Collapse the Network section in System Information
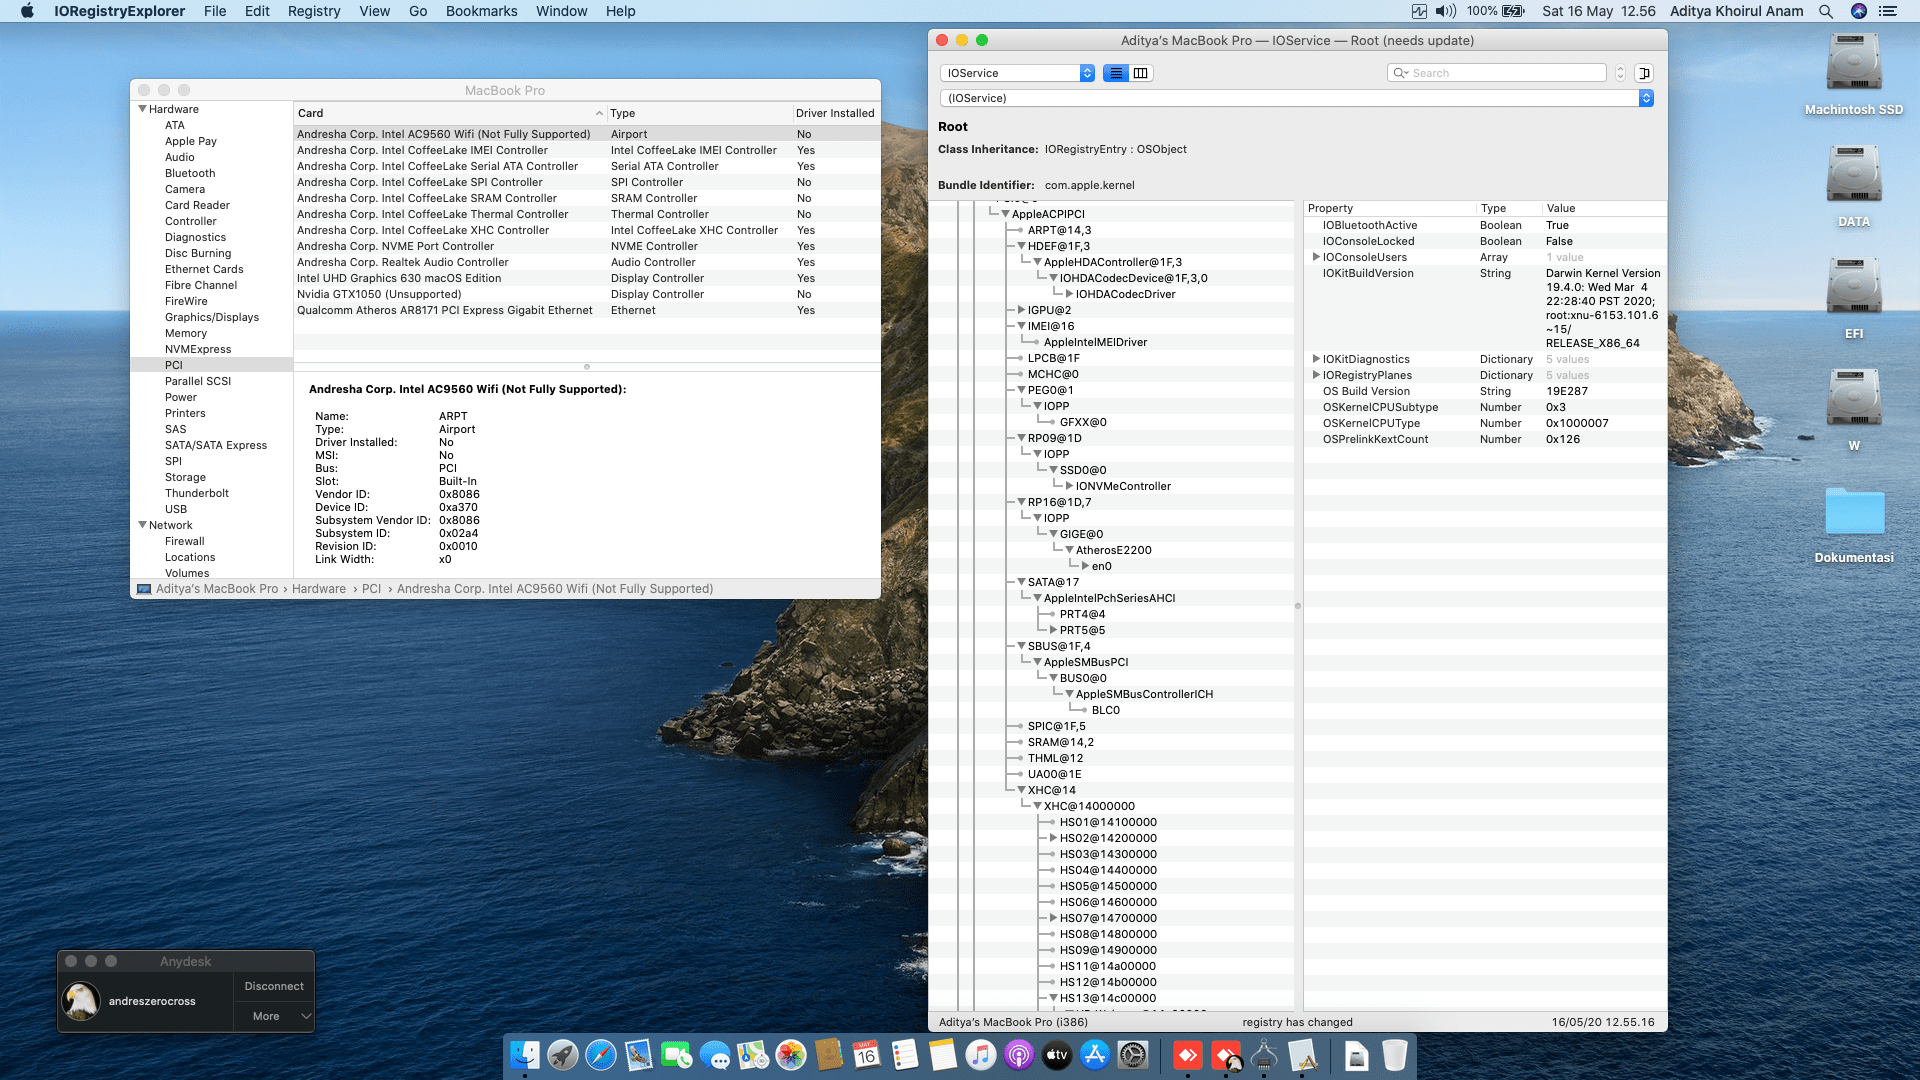The height and width of the screenshot is (1080, 1920). [x=142, y=525]
